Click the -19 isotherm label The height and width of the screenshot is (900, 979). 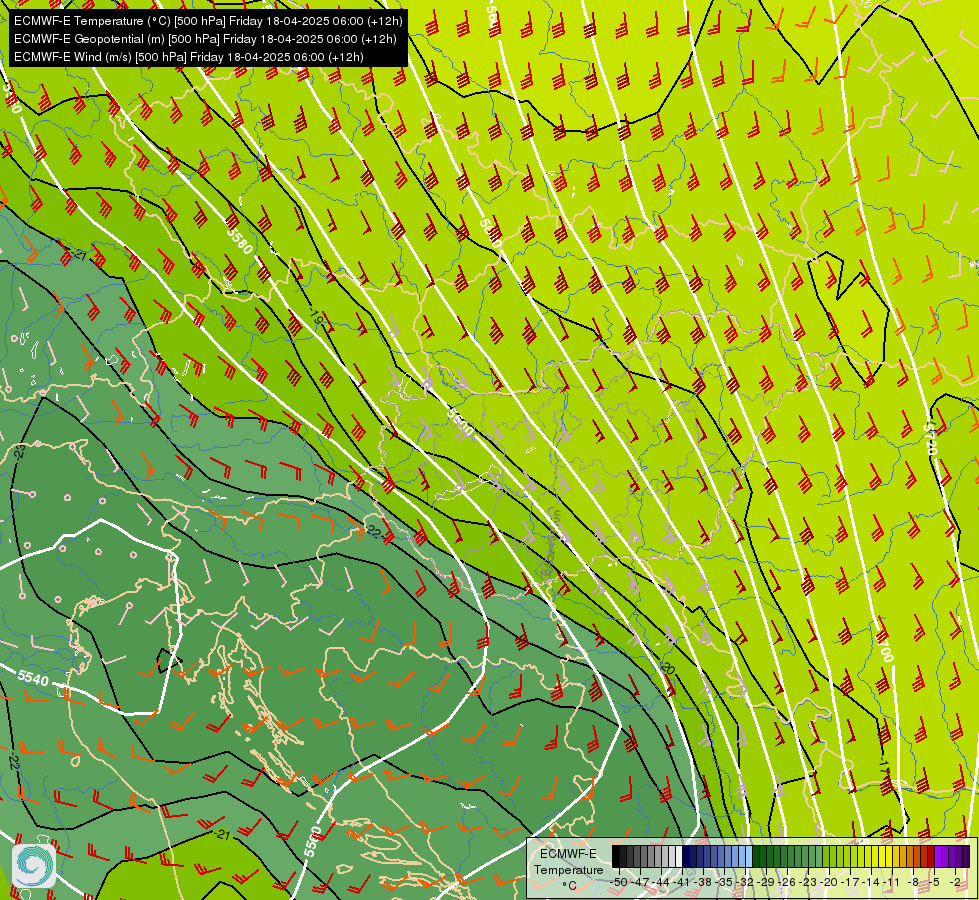tap(316, 318)
